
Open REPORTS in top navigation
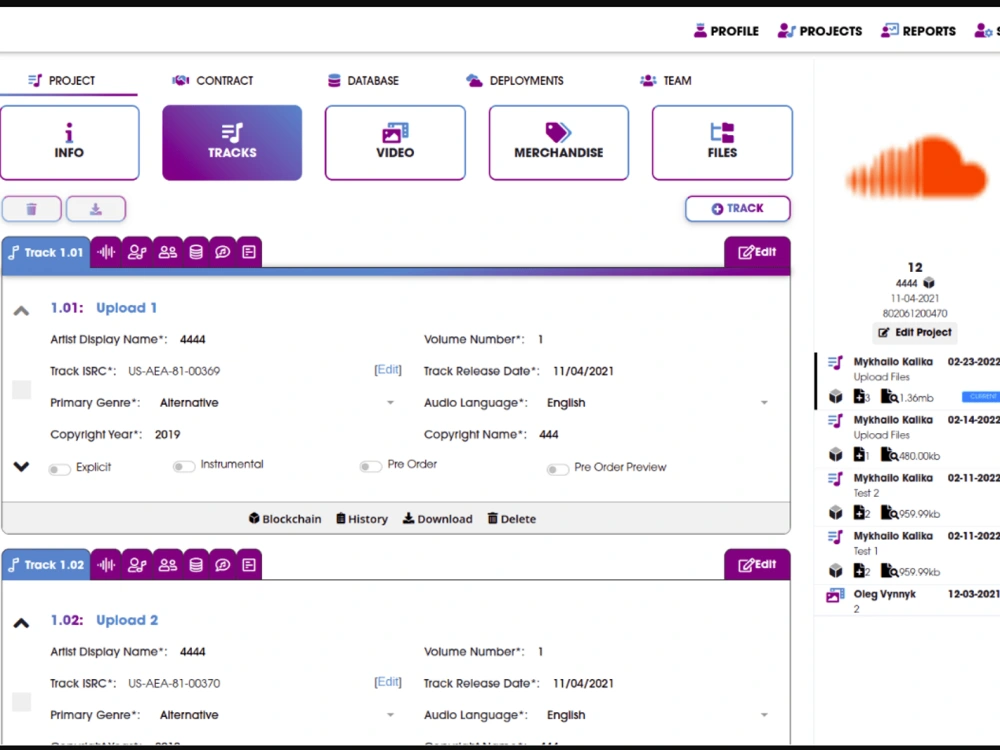point(918,31)
